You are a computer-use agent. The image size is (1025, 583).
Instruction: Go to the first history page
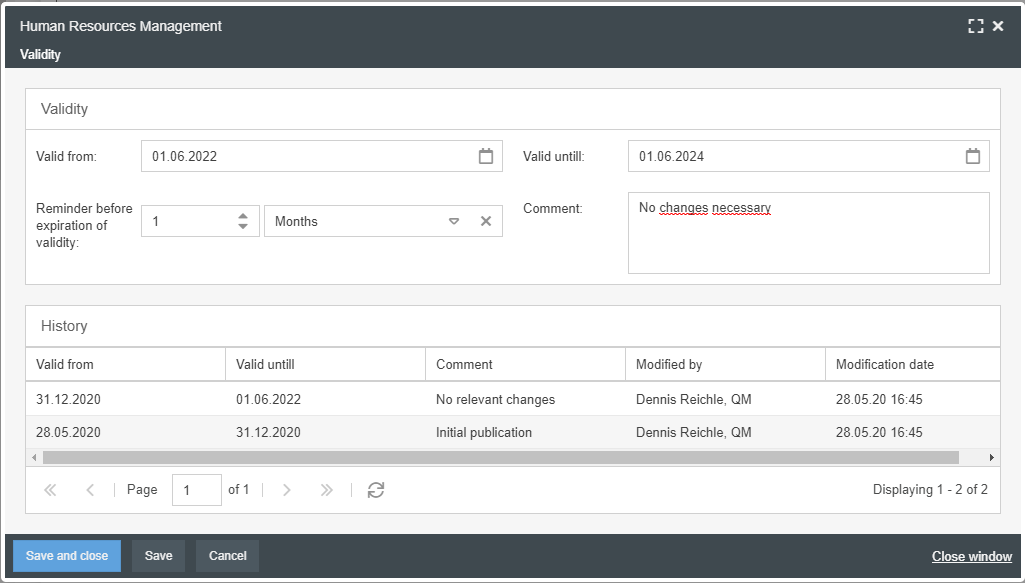pos(50,490)
